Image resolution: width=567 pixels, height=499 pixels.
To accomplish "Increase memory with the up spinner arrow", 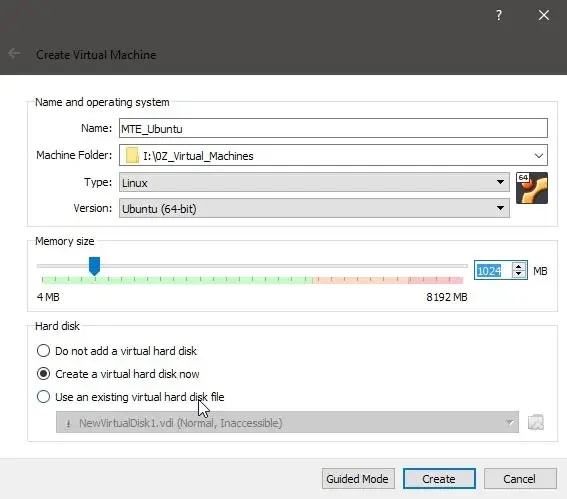I will [x=519, y=266].
